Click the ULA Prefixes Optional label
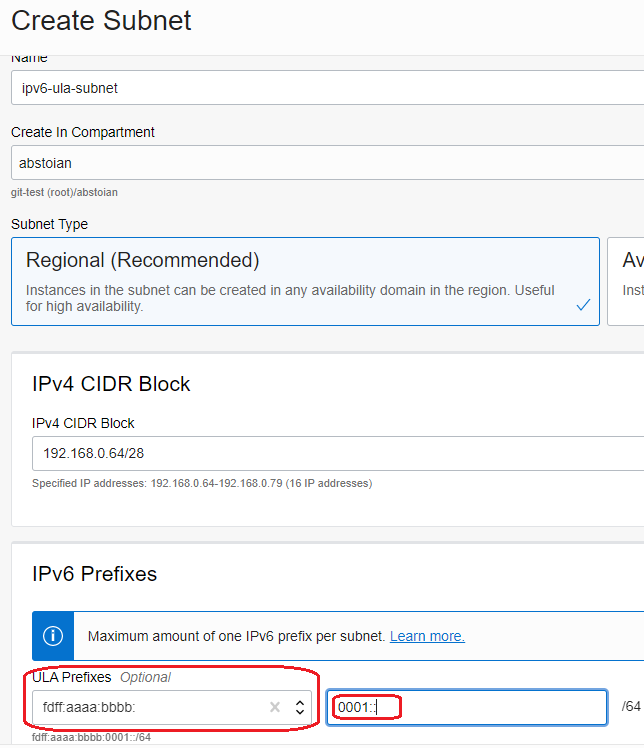Viewport: 644px width, 748px height. click(101, 677)
